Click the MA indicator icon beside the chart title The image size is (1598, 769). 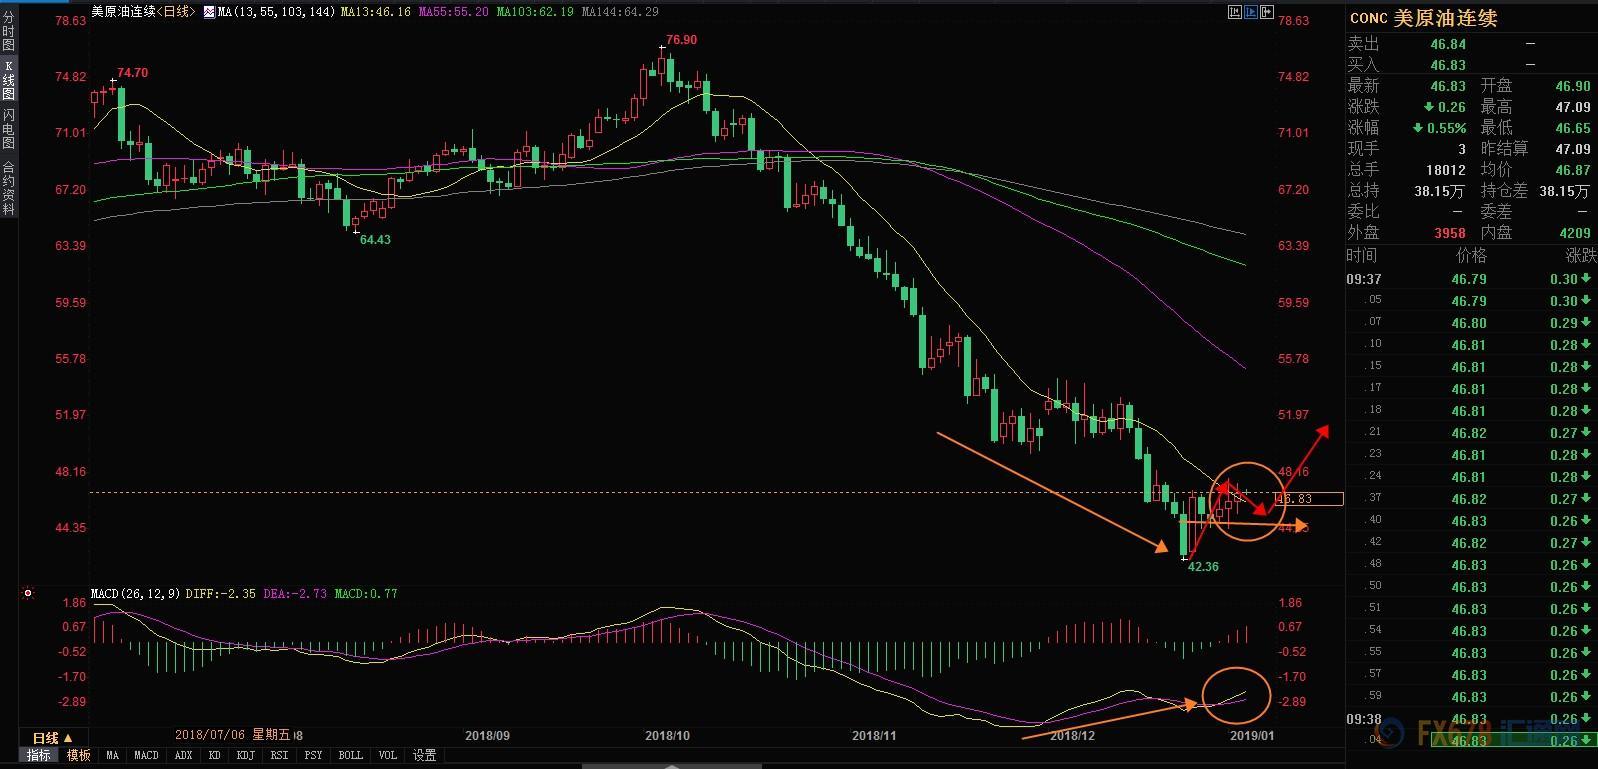(x=209, y=12)
